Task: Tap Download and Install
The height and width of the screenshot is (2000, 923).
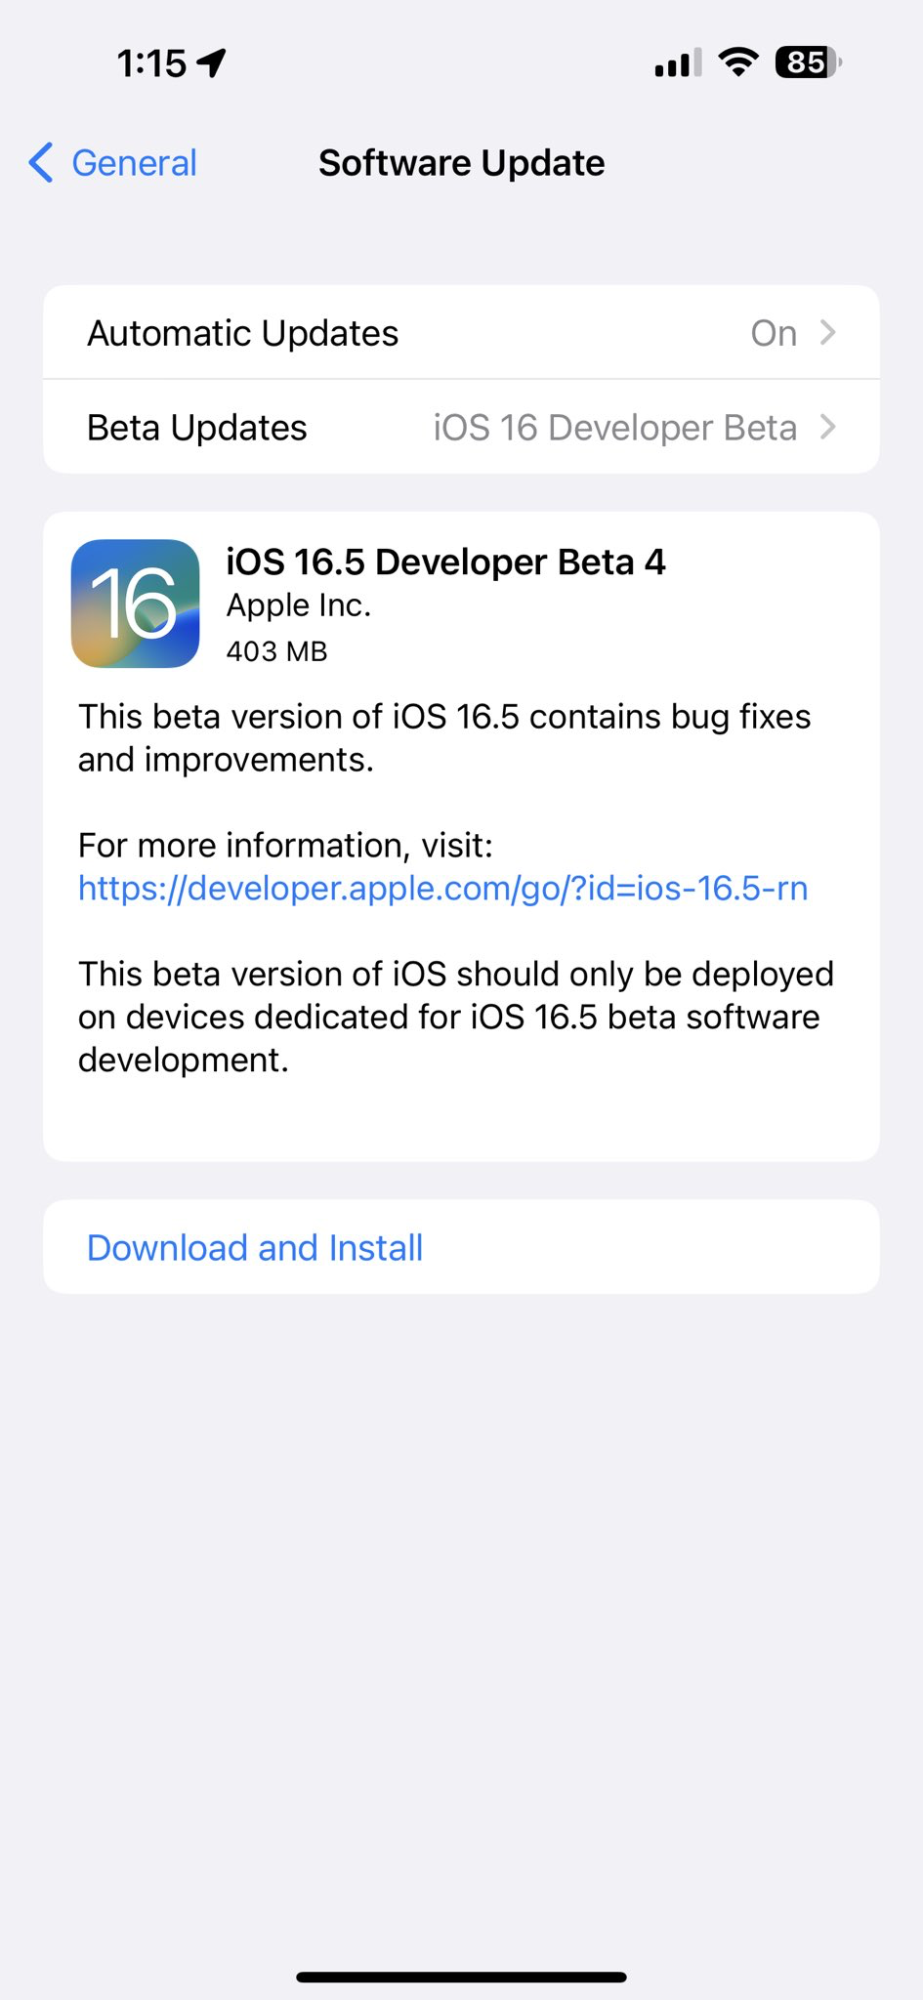Action: pyautogui.click(x=255, y=1248)
